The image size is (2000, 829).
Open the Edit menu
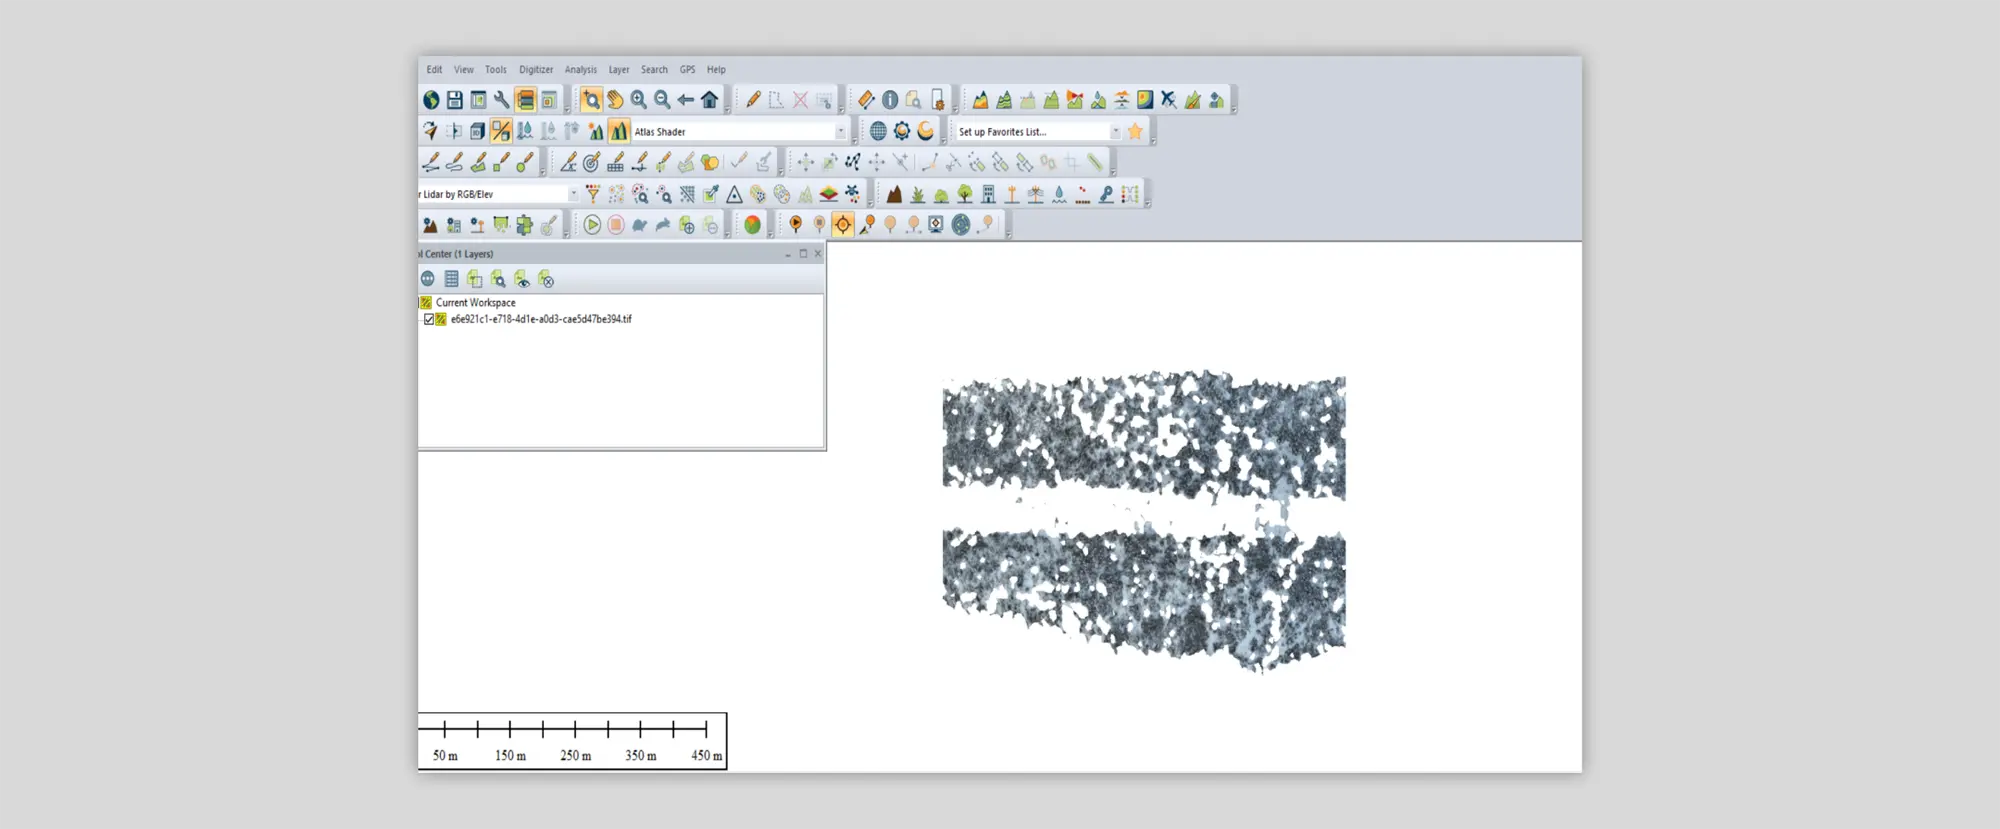click(434, 70)
